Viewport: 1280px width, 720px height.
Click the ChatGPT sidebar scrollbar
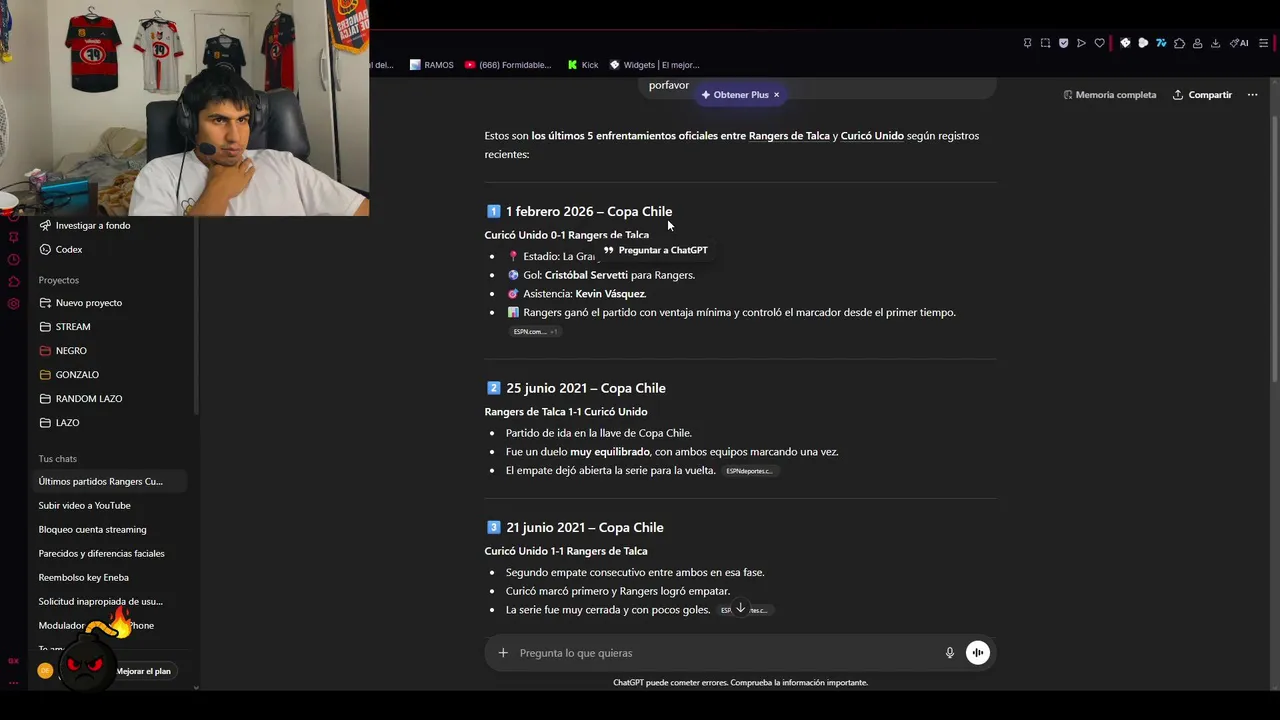pos(196,315)
